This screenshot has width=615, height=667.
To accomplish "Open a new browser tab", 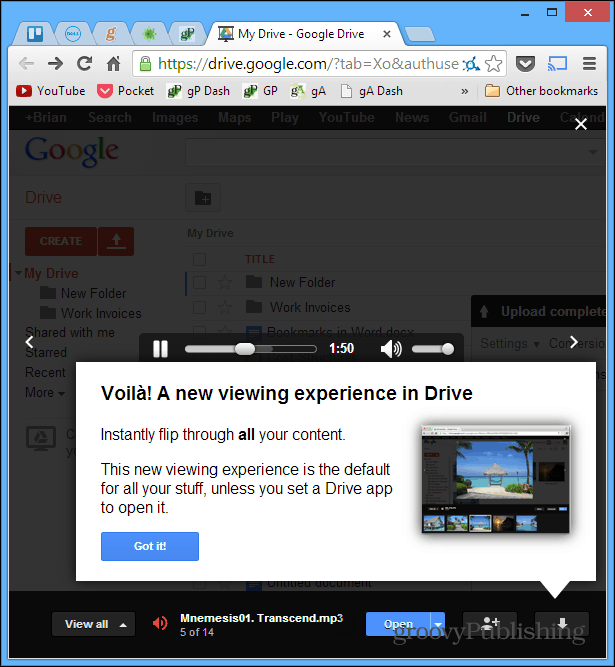I will [x=420, y=35].
